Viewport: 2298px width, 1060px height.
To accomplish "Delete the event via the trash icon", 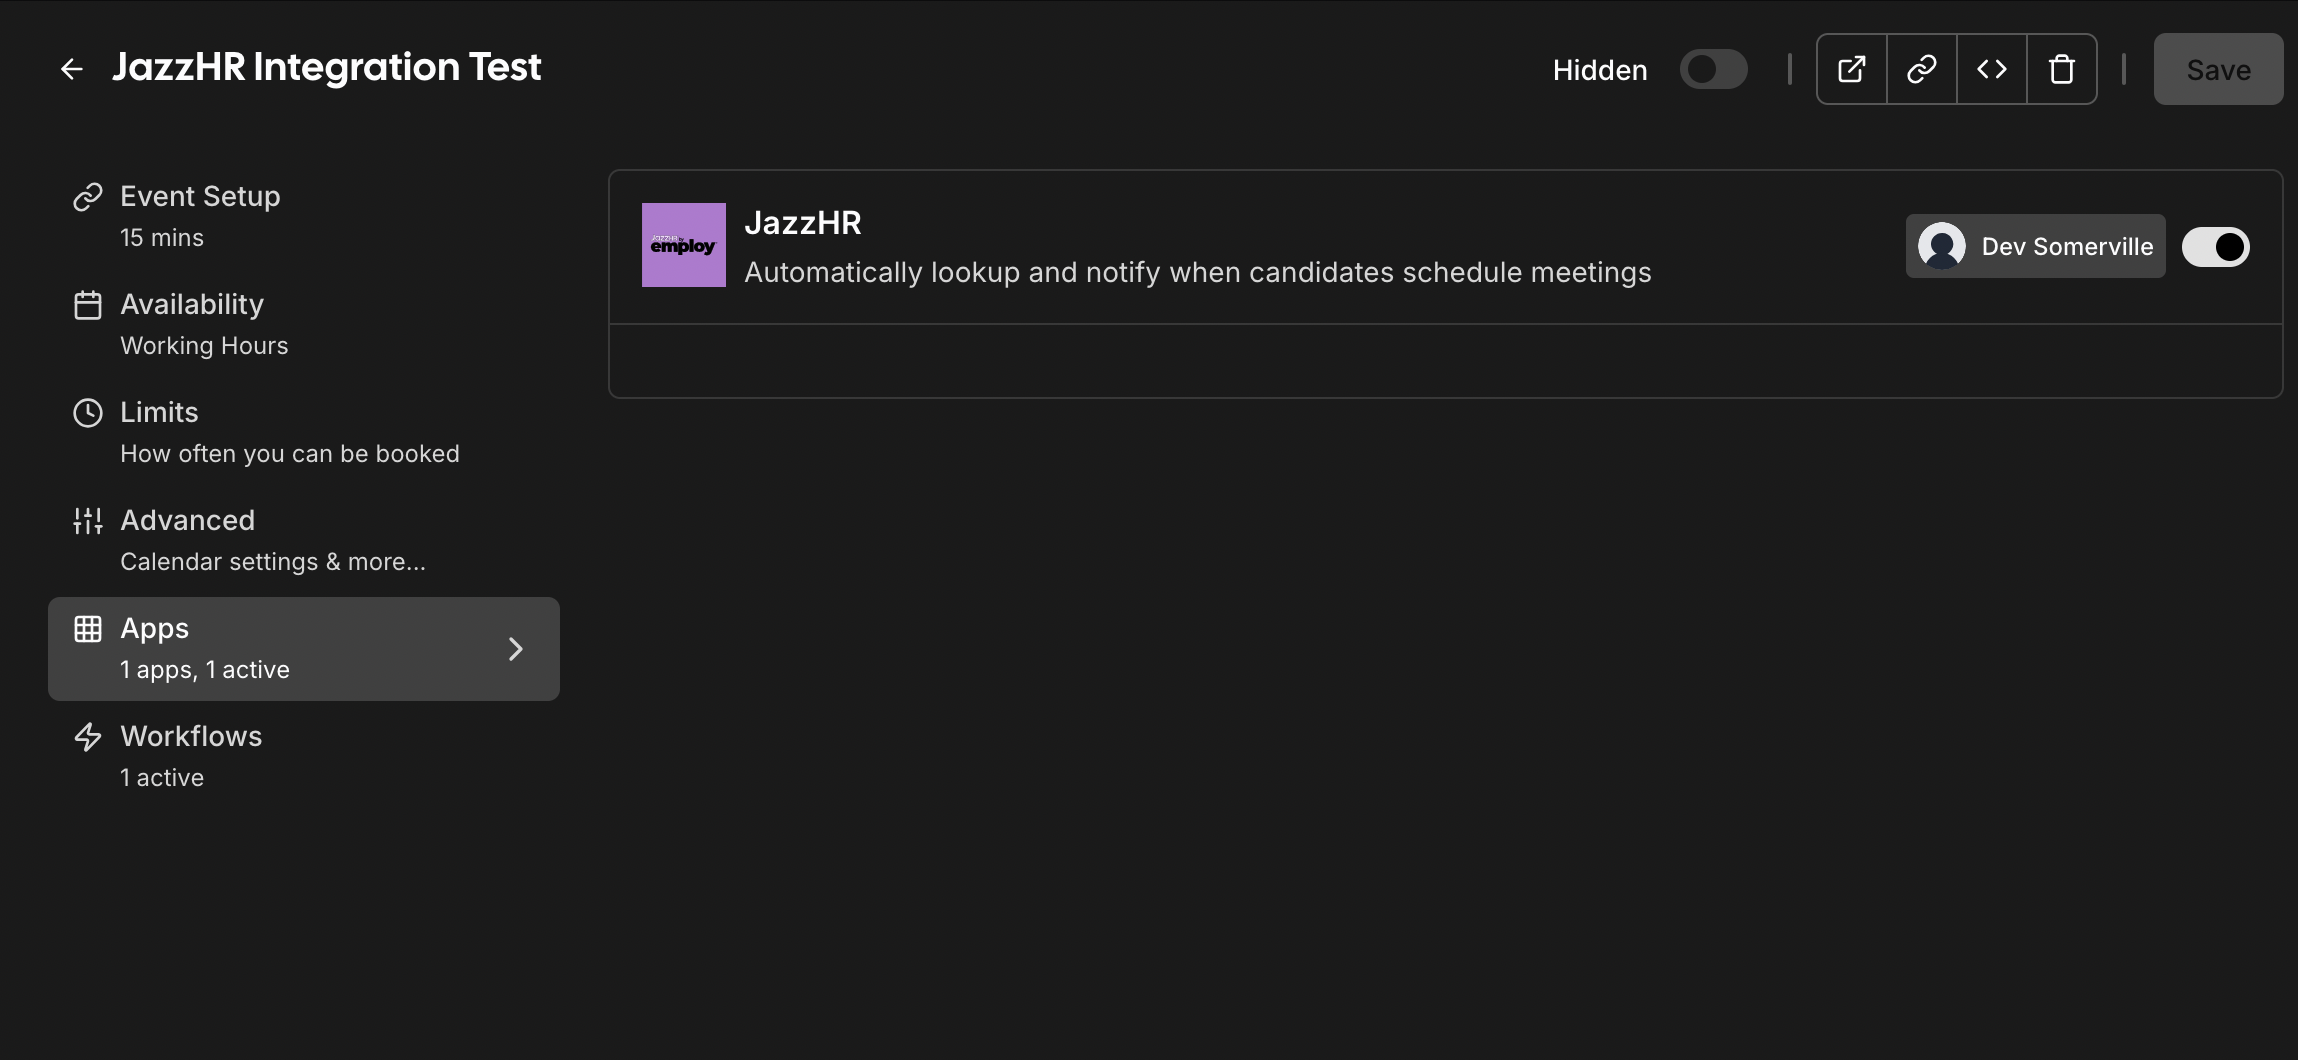I will click(2060, 68).
